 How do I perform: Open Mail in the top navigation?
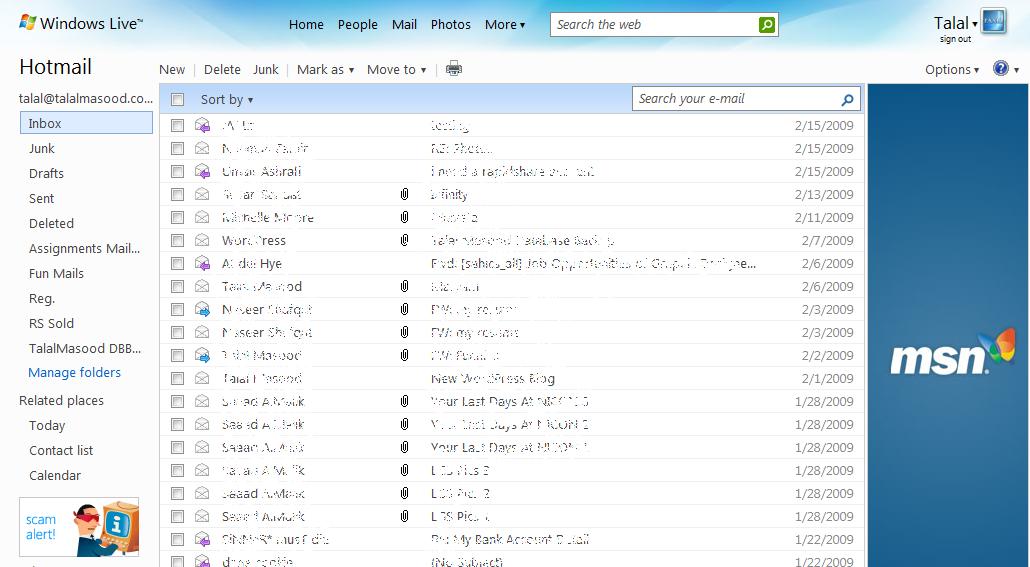pyautogui.click(x=404, y=24)
